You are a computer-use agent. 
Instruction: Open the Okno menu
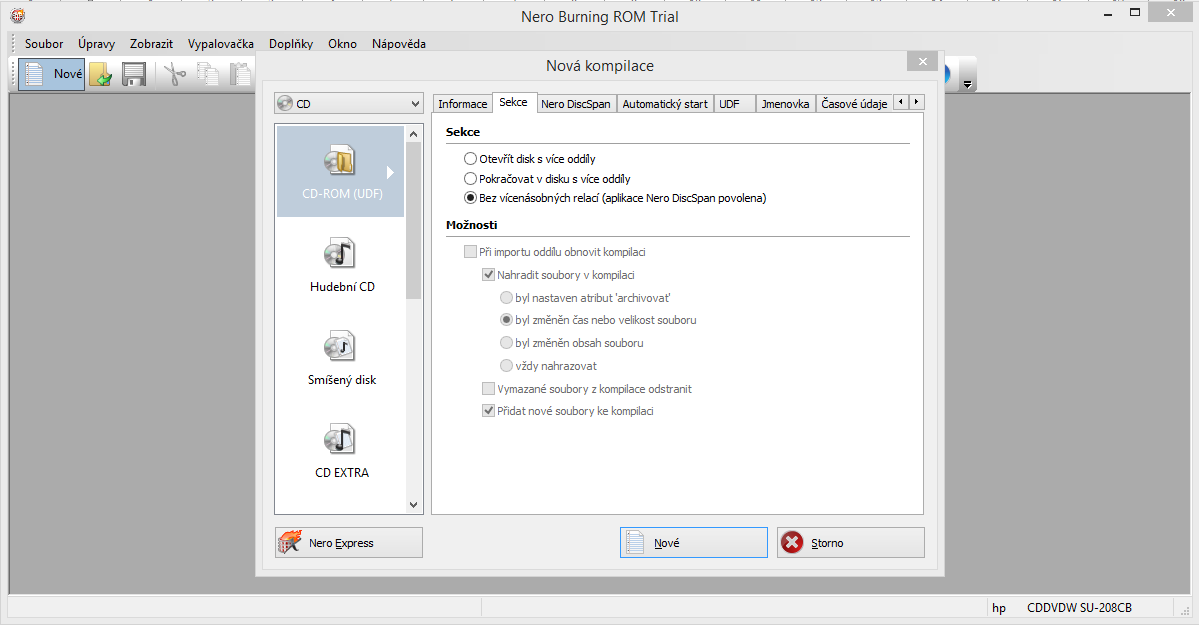coord(343,44)
